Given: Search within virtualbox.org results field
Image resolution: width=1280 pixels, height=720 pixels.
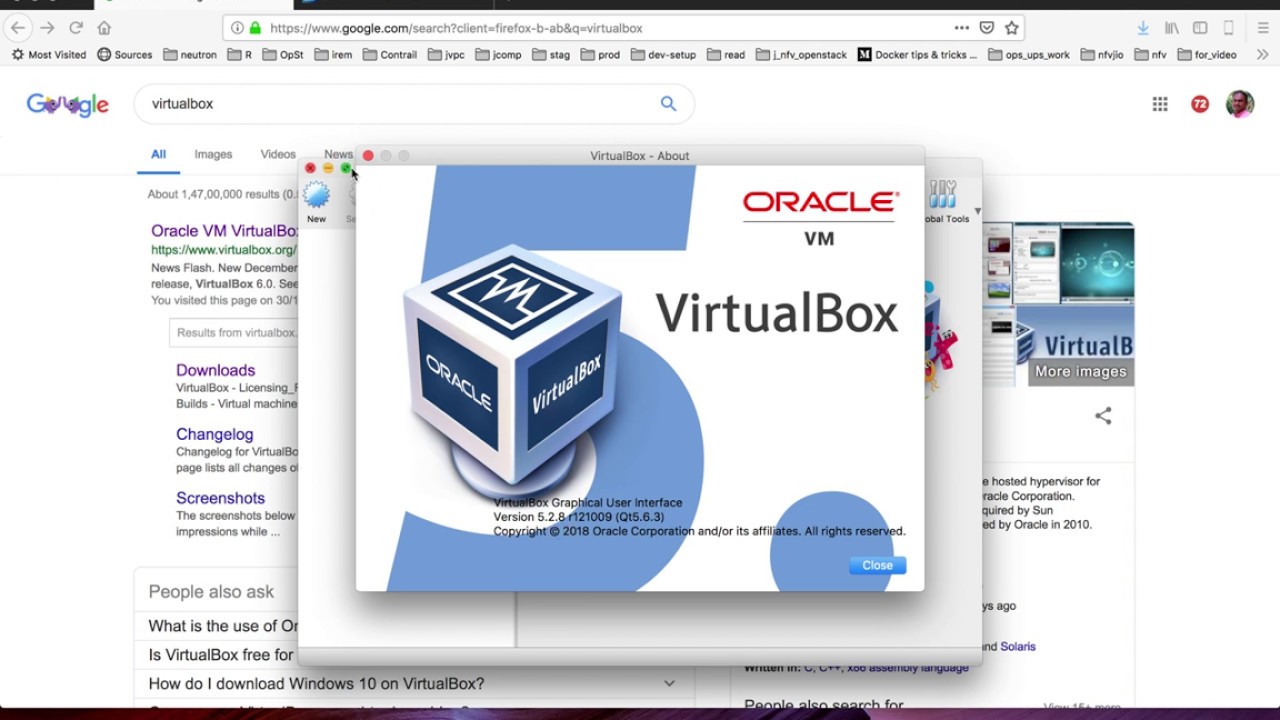Looking at the screenshot, I should (x=234, y=332).
